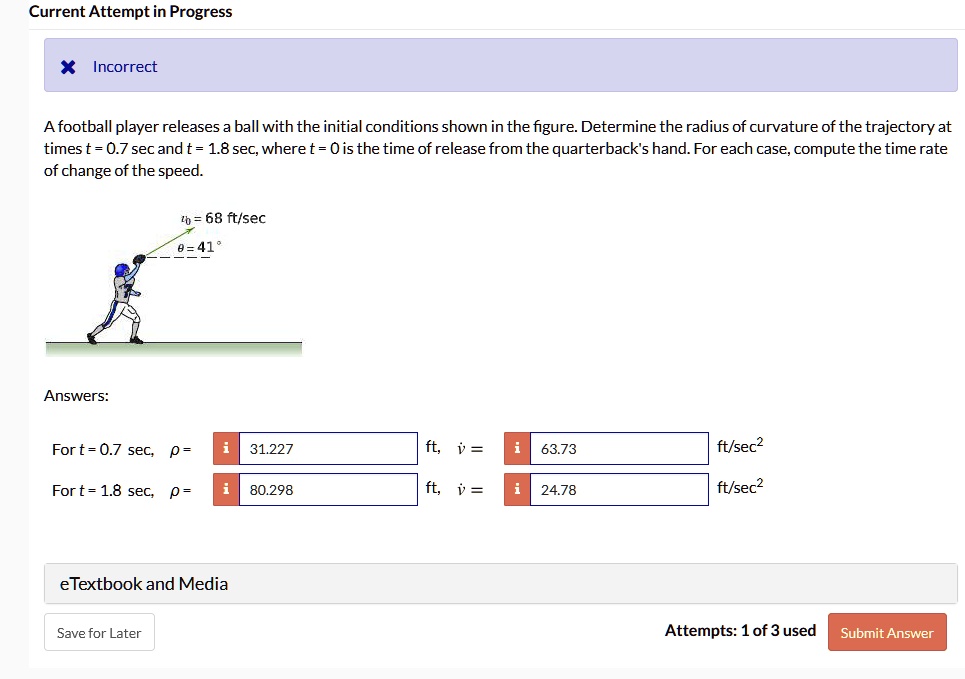This screenshot has height=679, width=965.
Task: Edit the v̇ field showing 24.78
Action: (619, 489)
